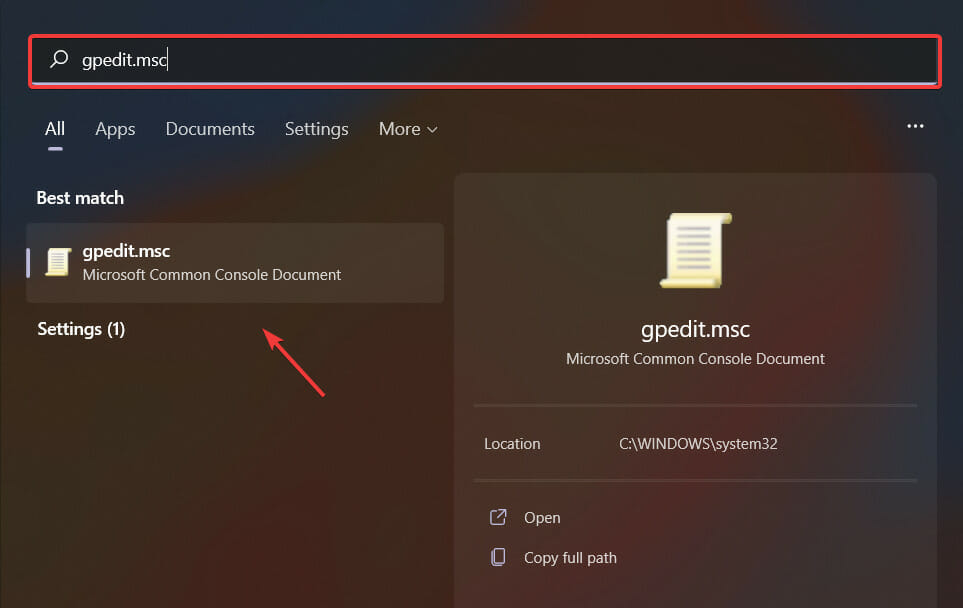The height and width of the screenshot is (608, 963).
Task: Expand the Settings (1) results section
Action: click(80, 329)
